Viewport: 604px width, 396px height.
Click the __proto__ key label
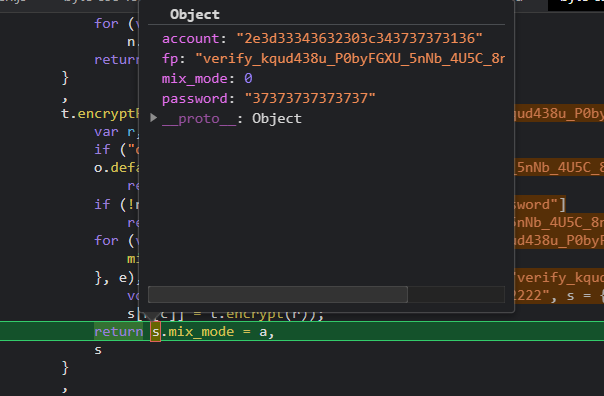tap(198, 119)
